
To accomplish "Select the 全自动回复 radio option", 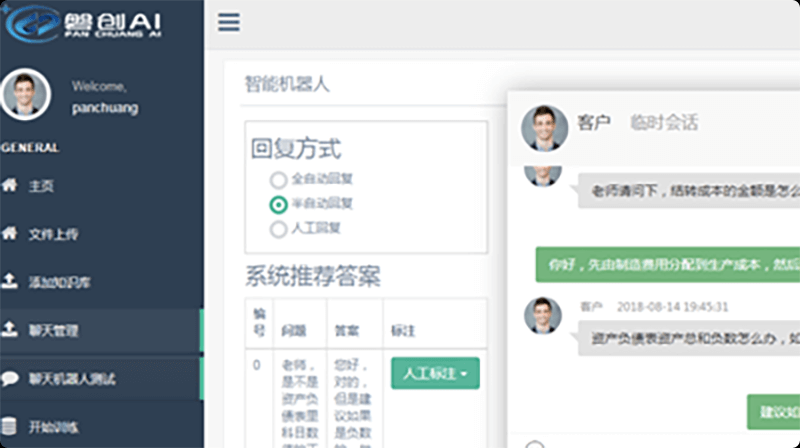I will point(278,180).
